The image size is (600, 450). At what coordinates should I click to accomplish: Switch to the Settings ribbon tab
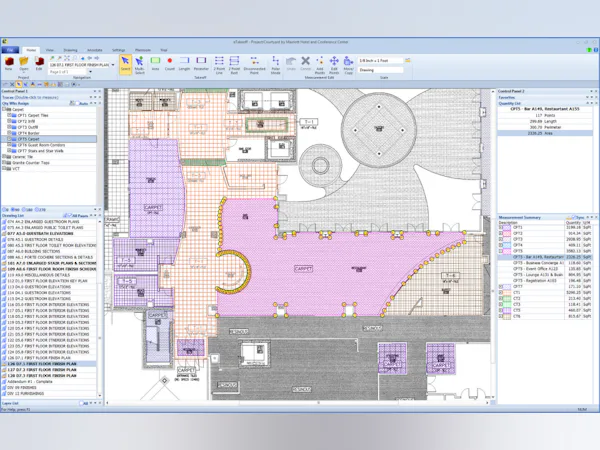(x=119, y=50)
